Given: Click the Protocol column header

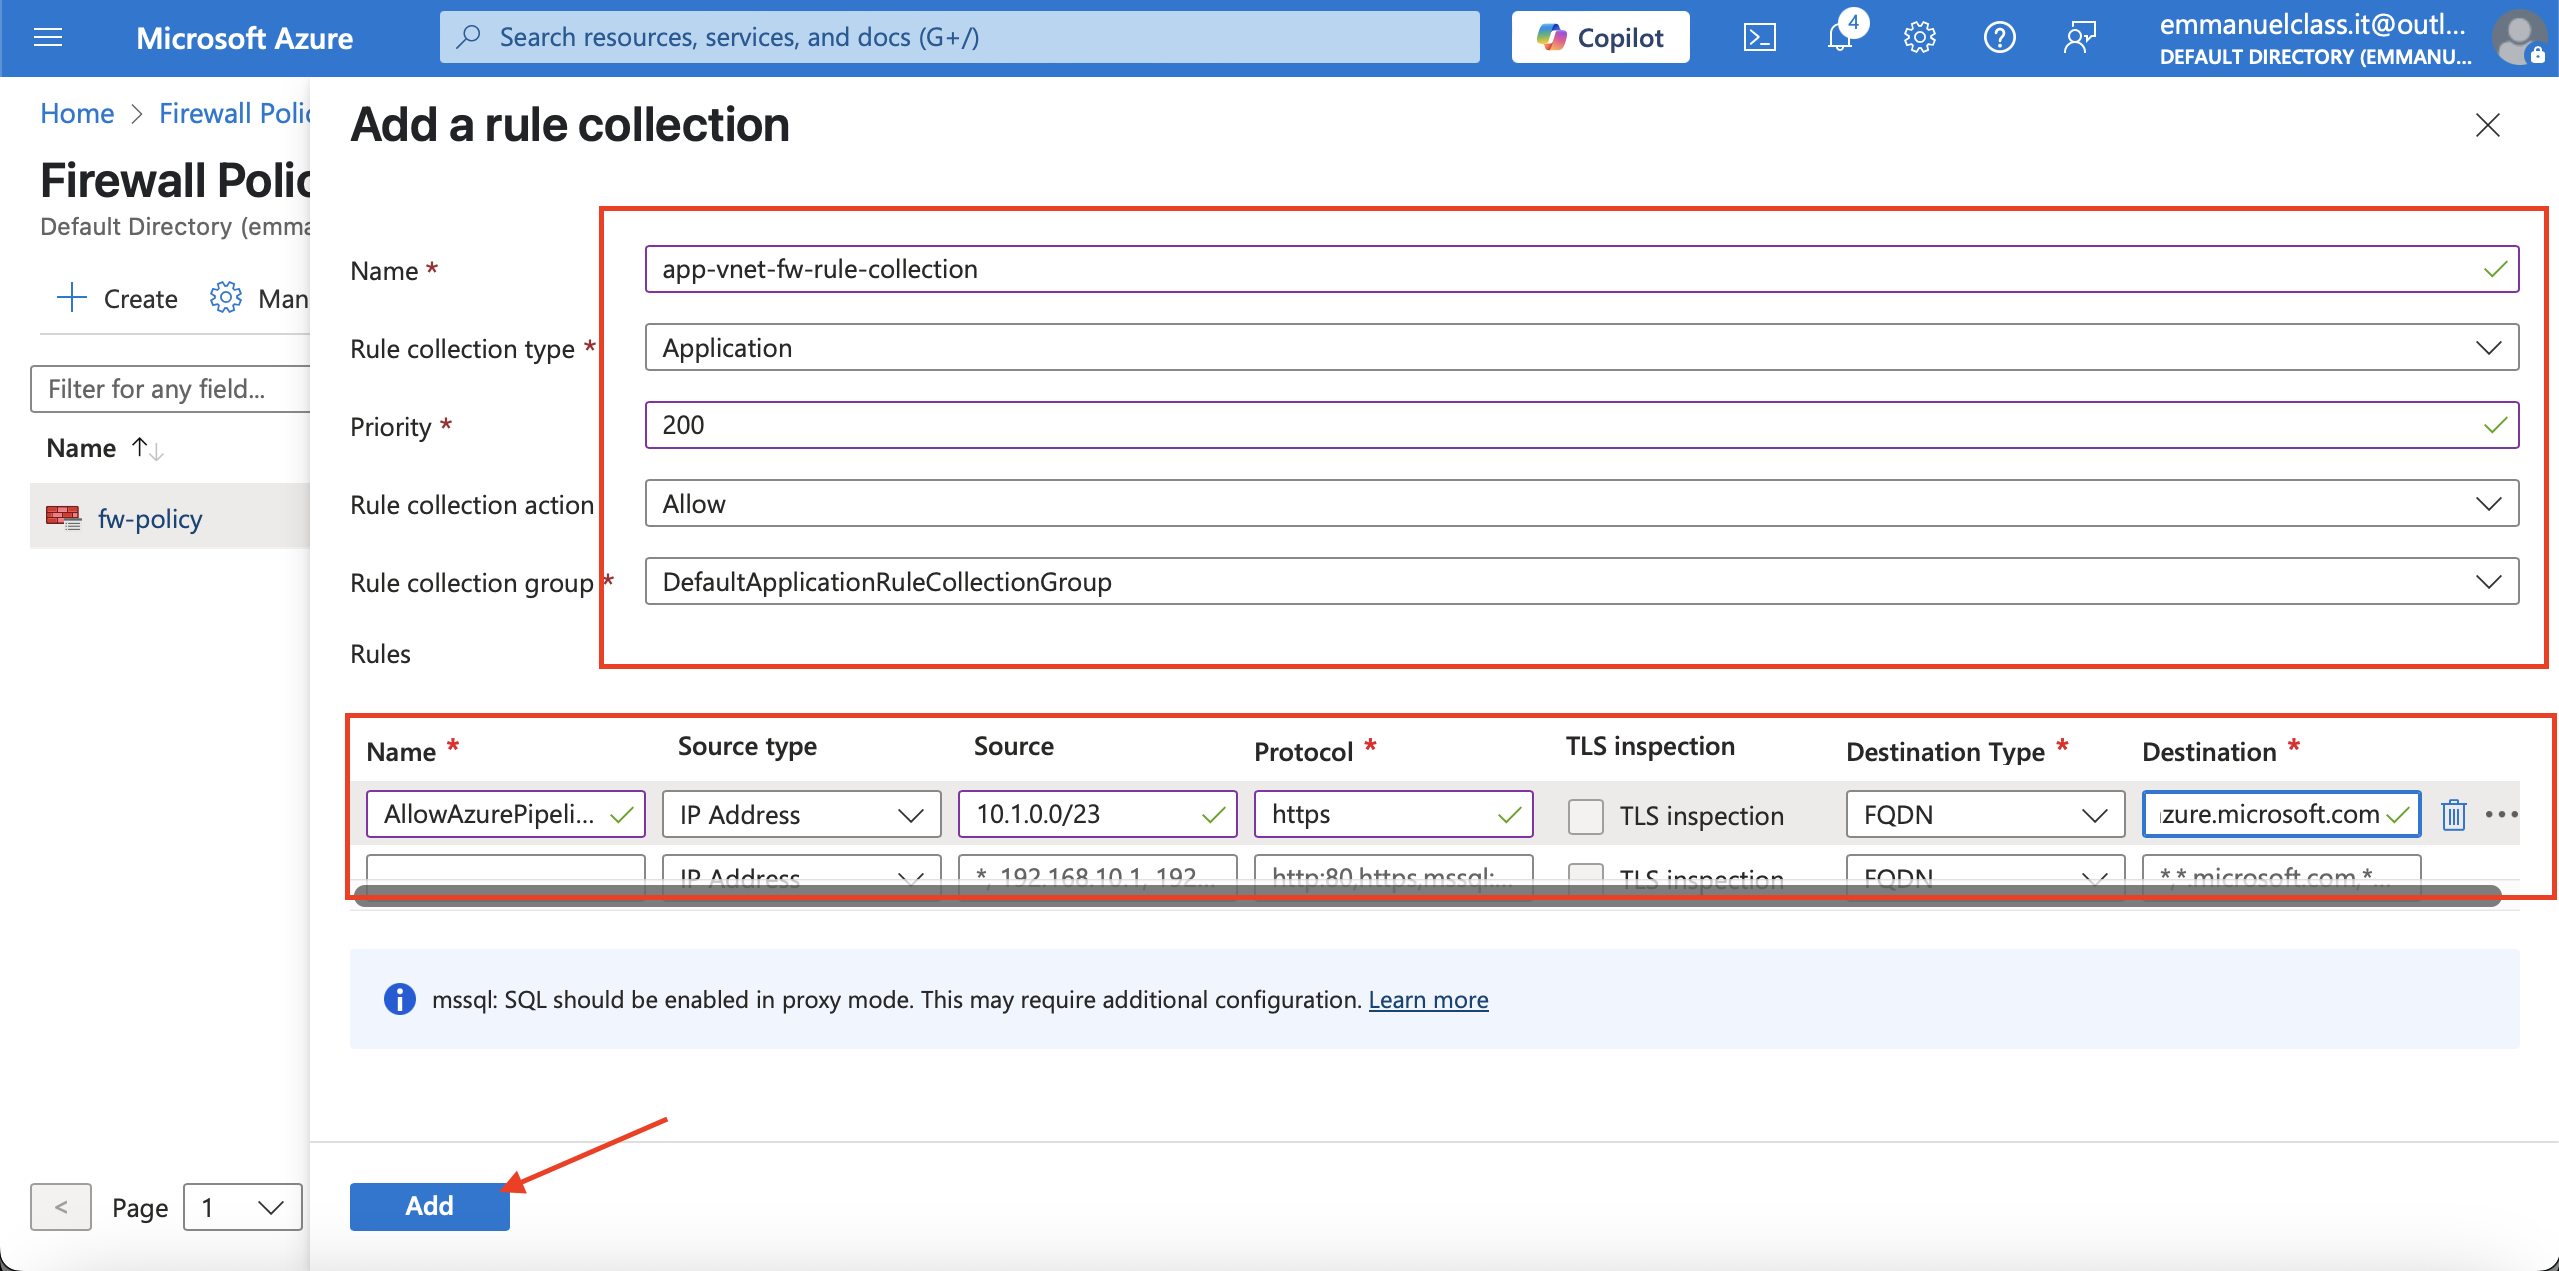Looking at the screenshot, I should coord(1303,751).
